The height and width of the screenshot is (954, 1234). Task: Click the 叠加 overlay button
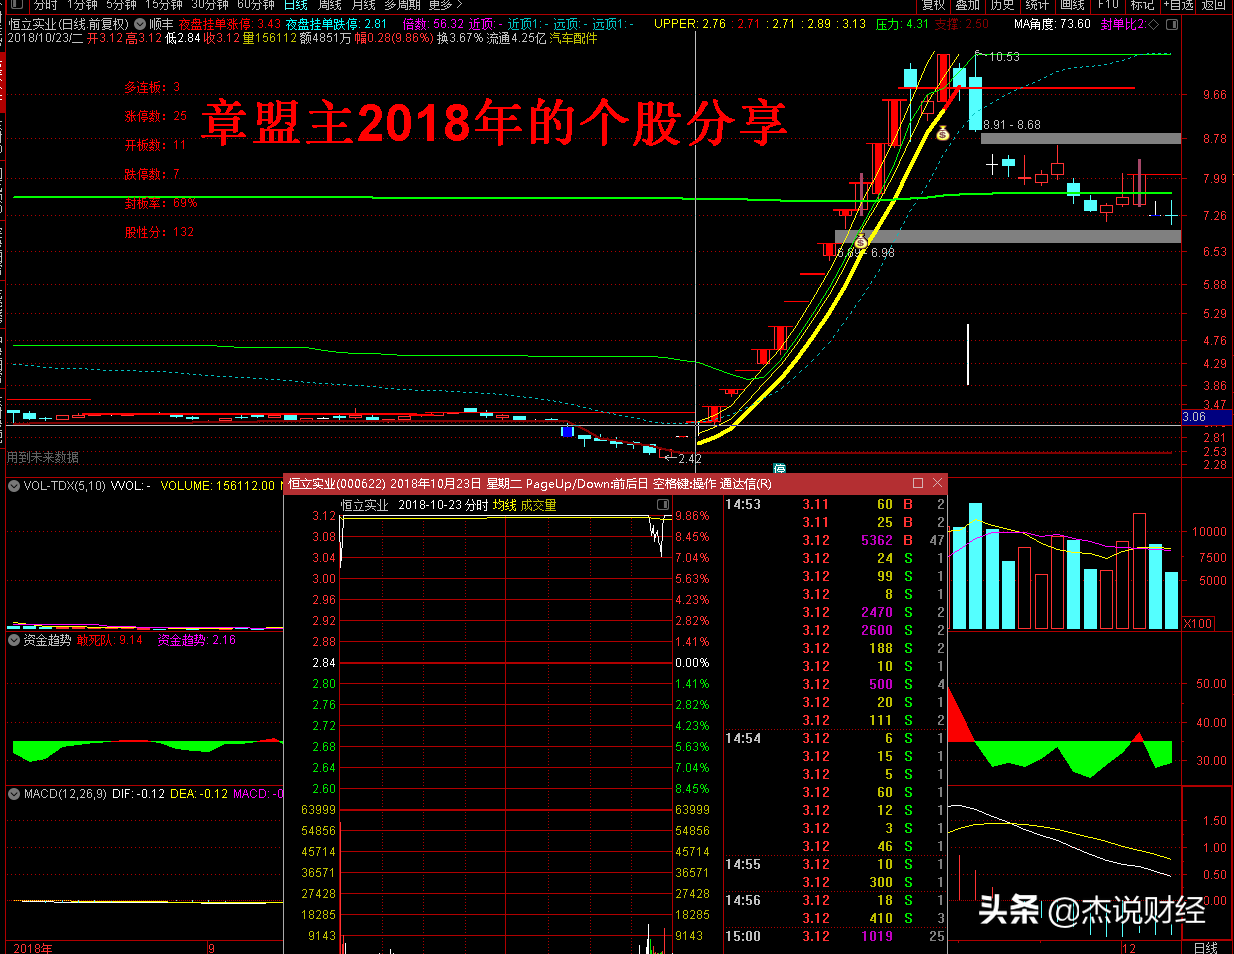click(x=967, y=5)
